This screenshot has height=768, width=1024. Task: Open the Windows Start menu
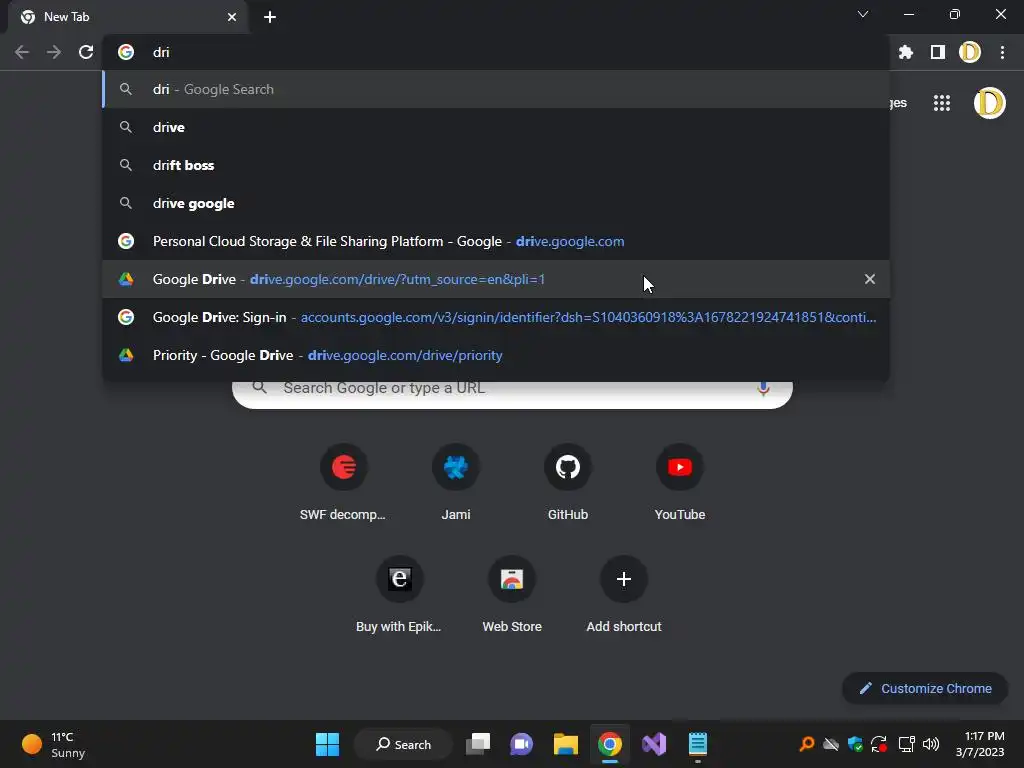[x=327, y=744]
